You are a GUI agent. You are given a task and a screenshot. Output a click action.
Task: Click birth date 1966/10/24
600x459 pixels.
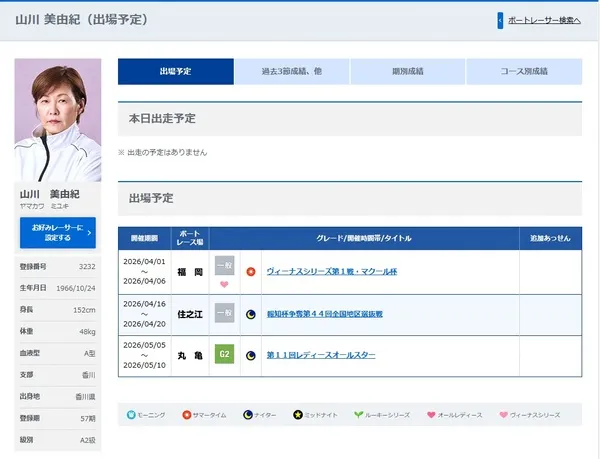76,288
